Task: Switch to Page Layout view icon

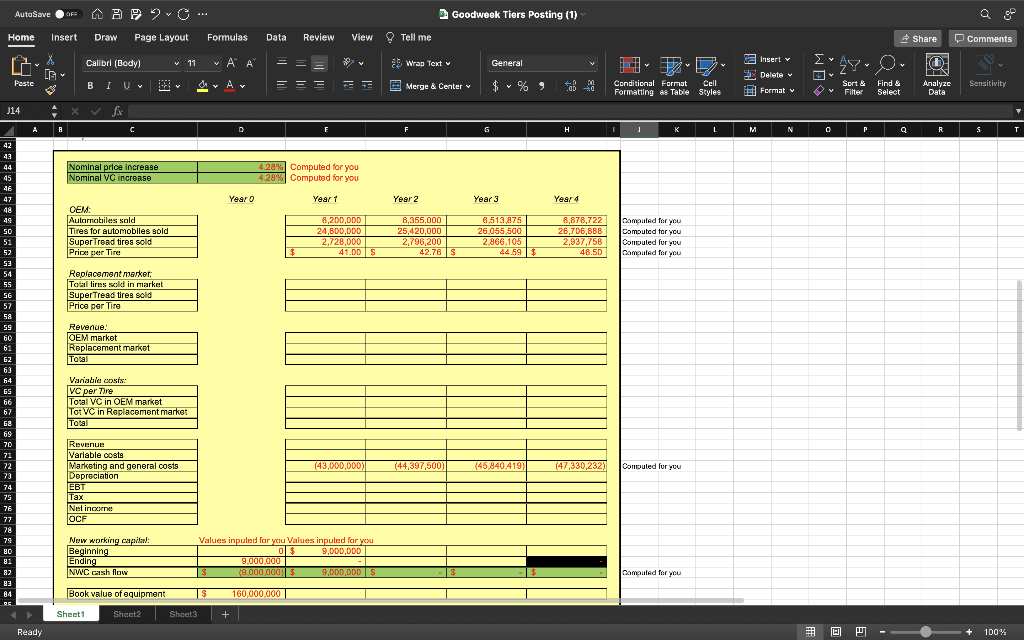Action: coord(836,632)
